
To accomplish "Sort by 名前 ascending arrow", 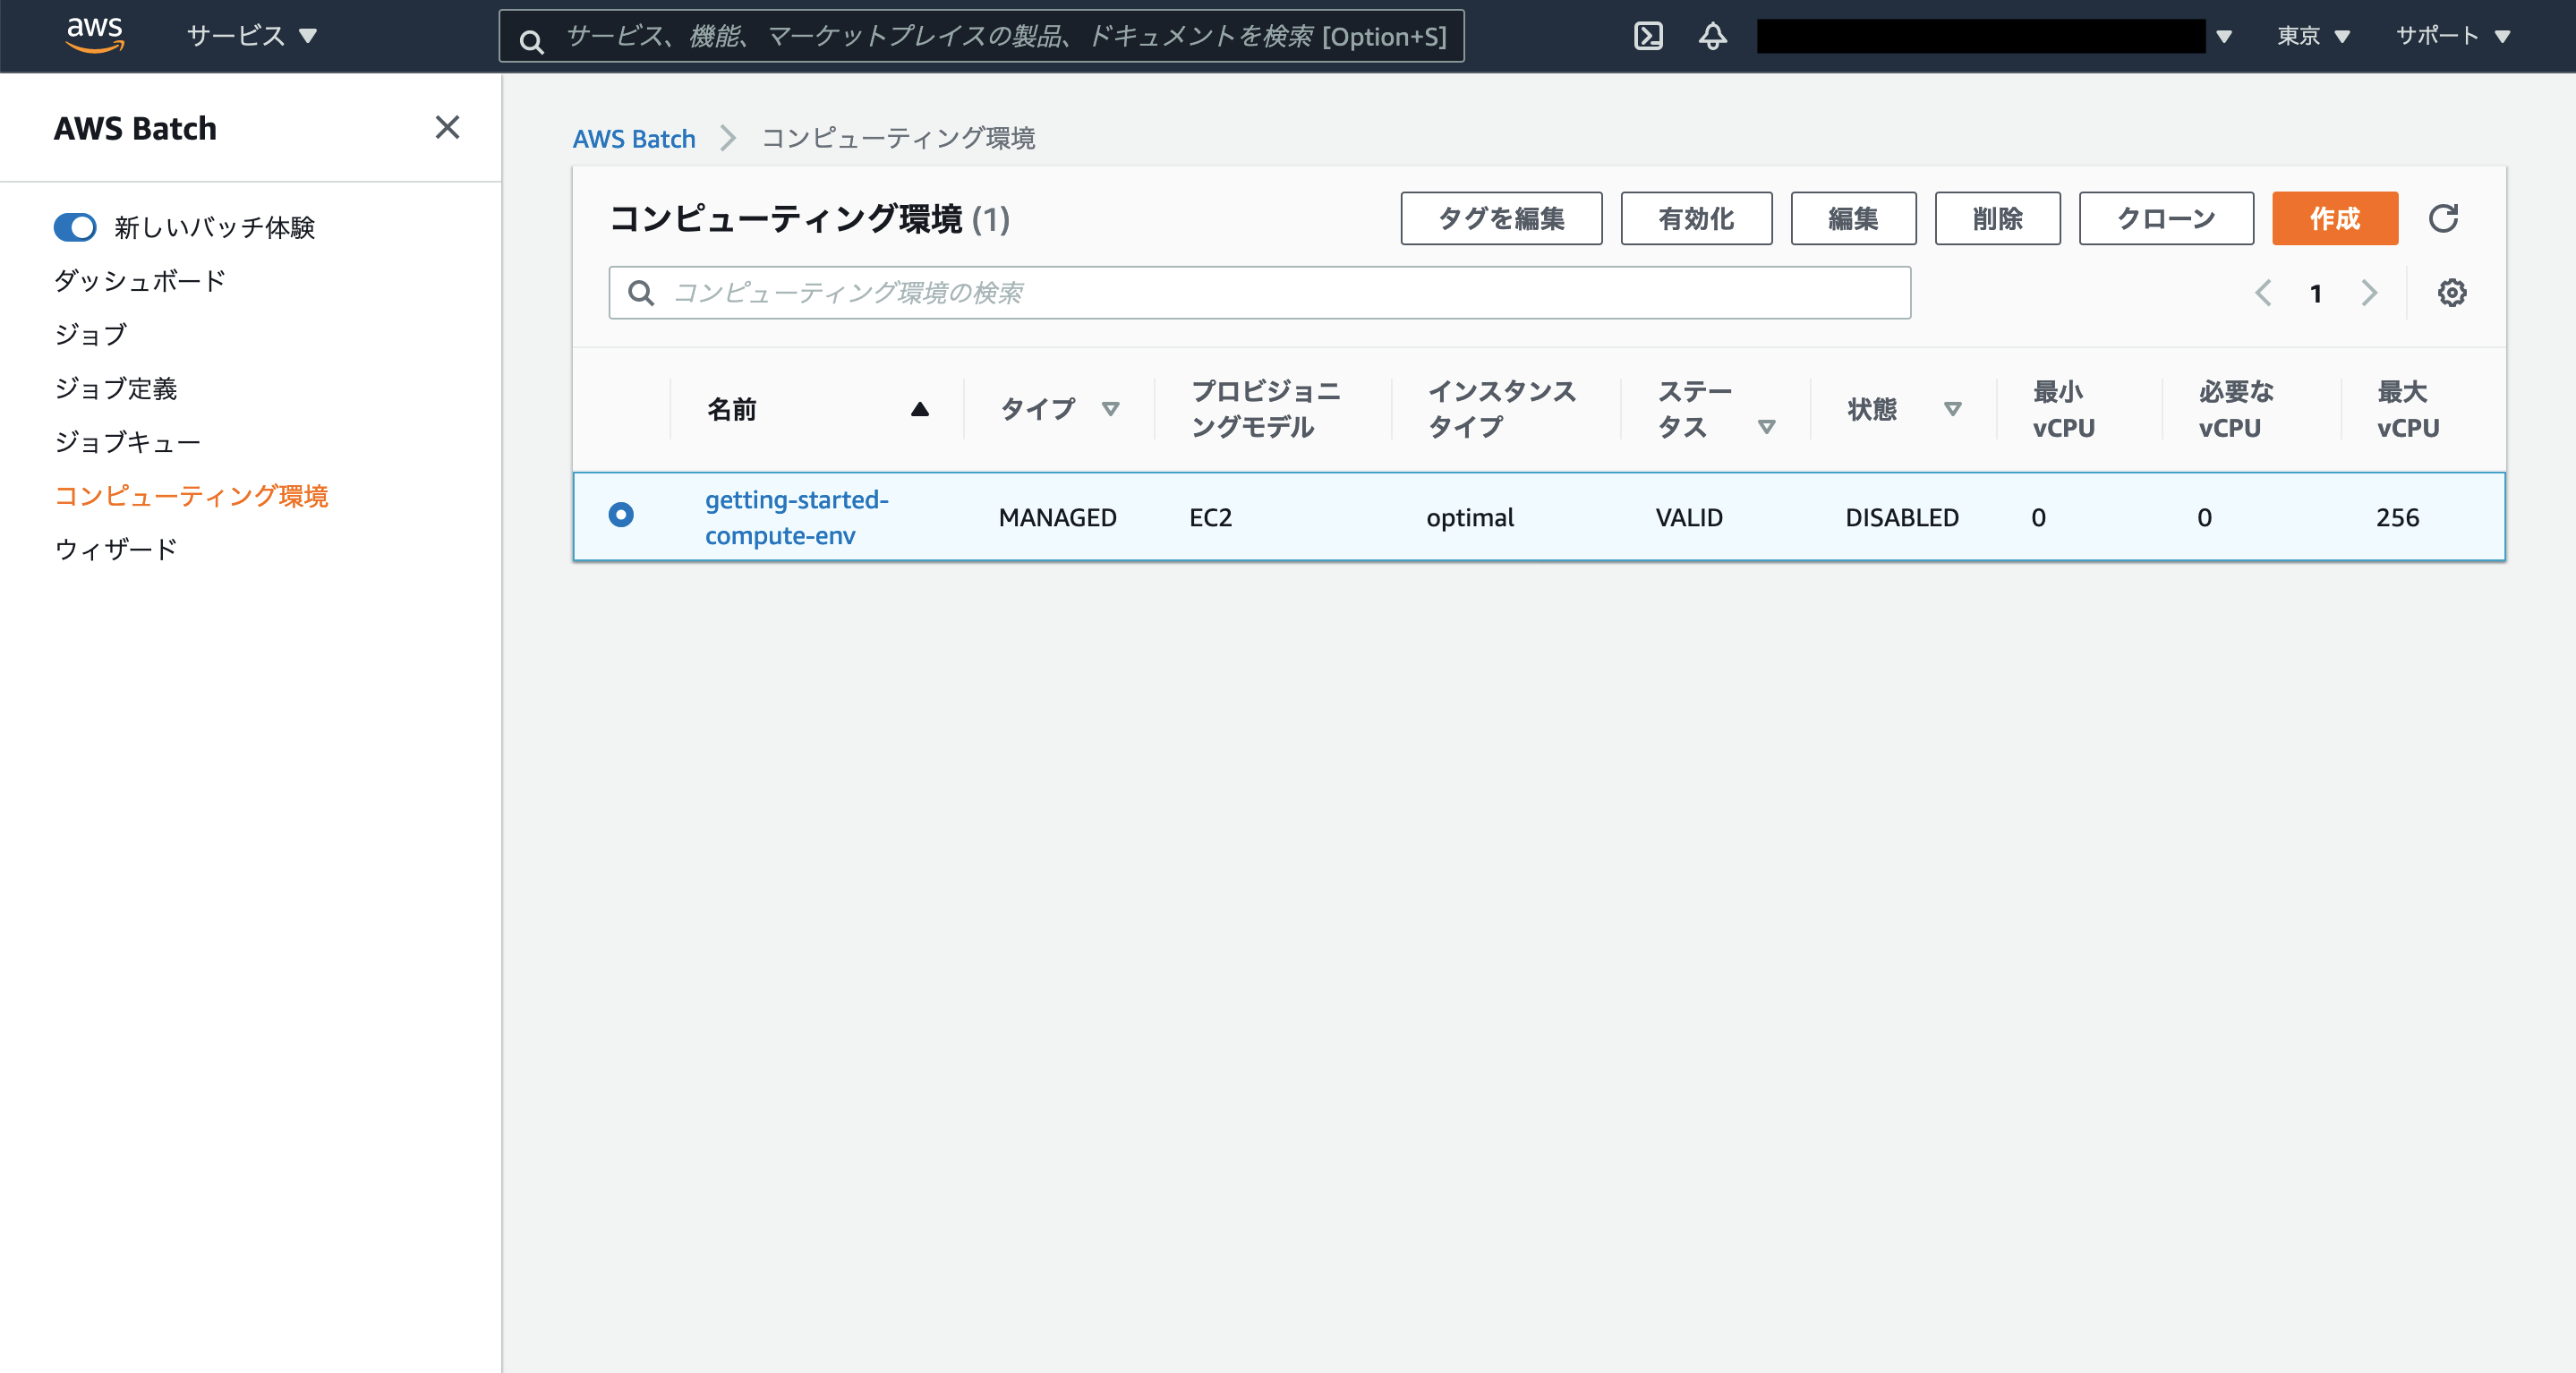I will pos(920,409).
